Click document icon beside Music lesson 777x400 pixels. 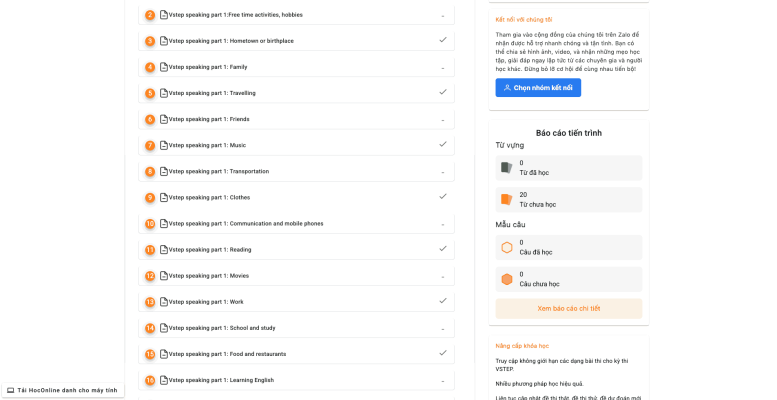[x=164, y=145]
